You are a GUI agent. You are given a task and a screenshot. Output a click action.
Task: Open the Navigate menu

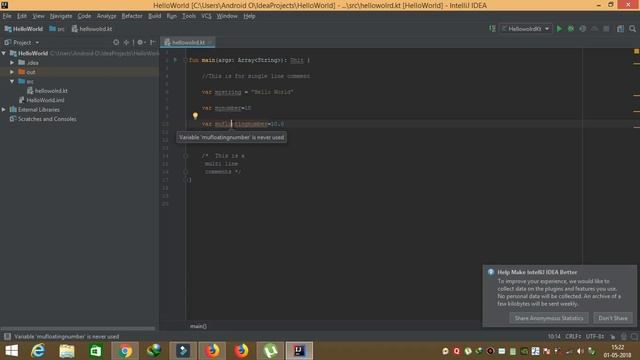click(61, 16)
